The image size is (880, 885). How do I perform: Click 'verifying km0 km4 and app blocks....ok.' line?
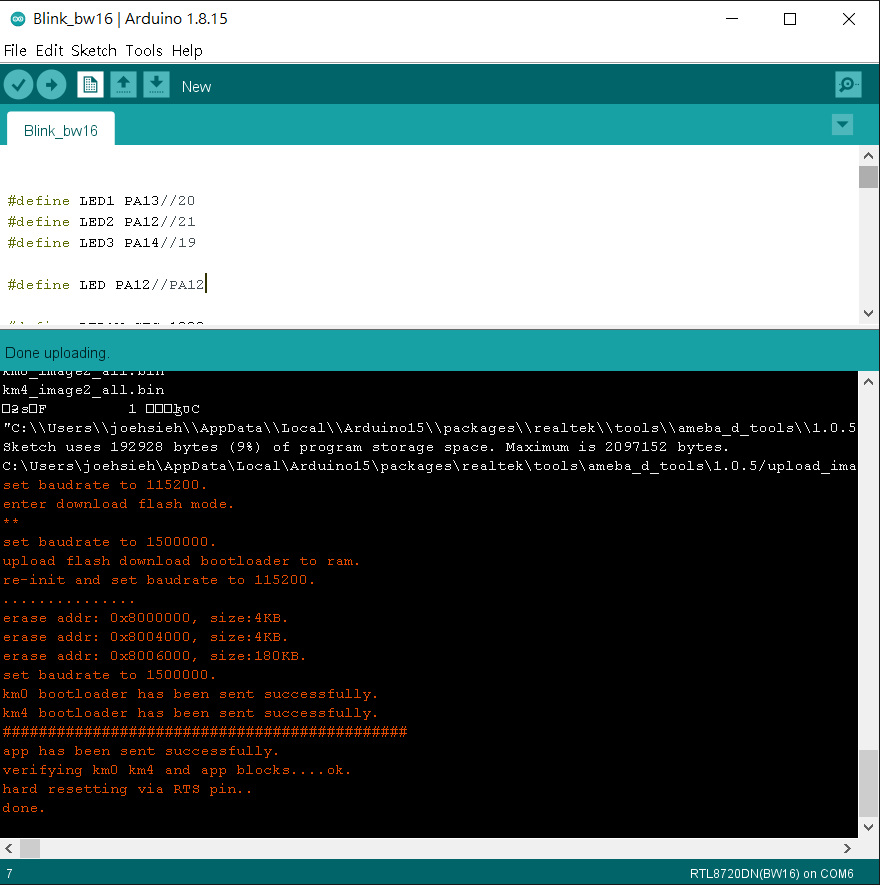click(x=177, y=770)
